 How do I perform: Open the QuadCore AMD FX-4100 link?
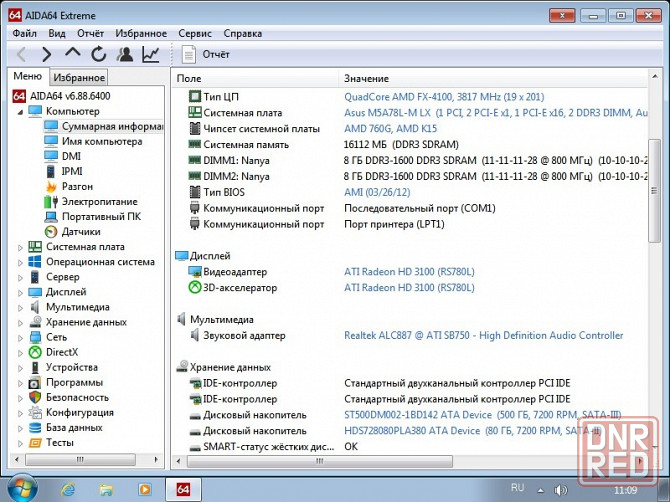pos(444,97)
